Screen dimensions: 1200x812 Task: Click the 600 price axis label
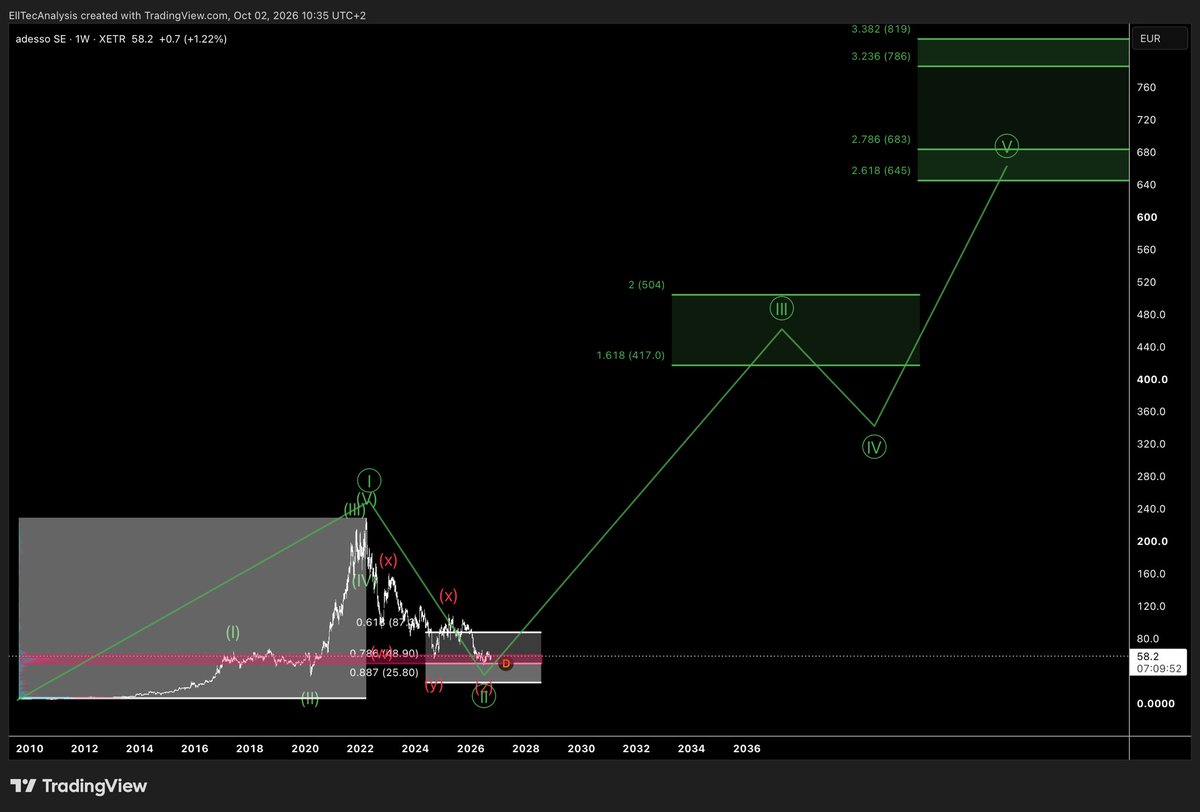click(1146, 217)
